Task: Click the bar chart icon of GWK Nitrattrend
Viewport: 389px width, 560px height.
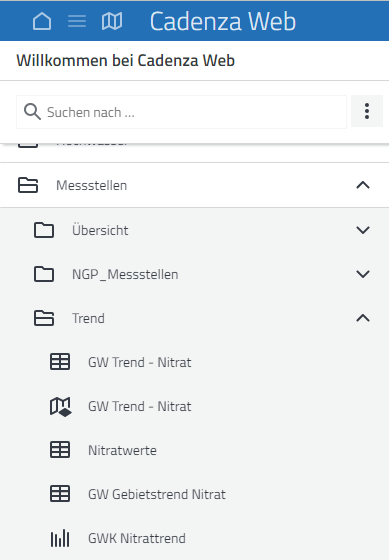Action: 60,538
